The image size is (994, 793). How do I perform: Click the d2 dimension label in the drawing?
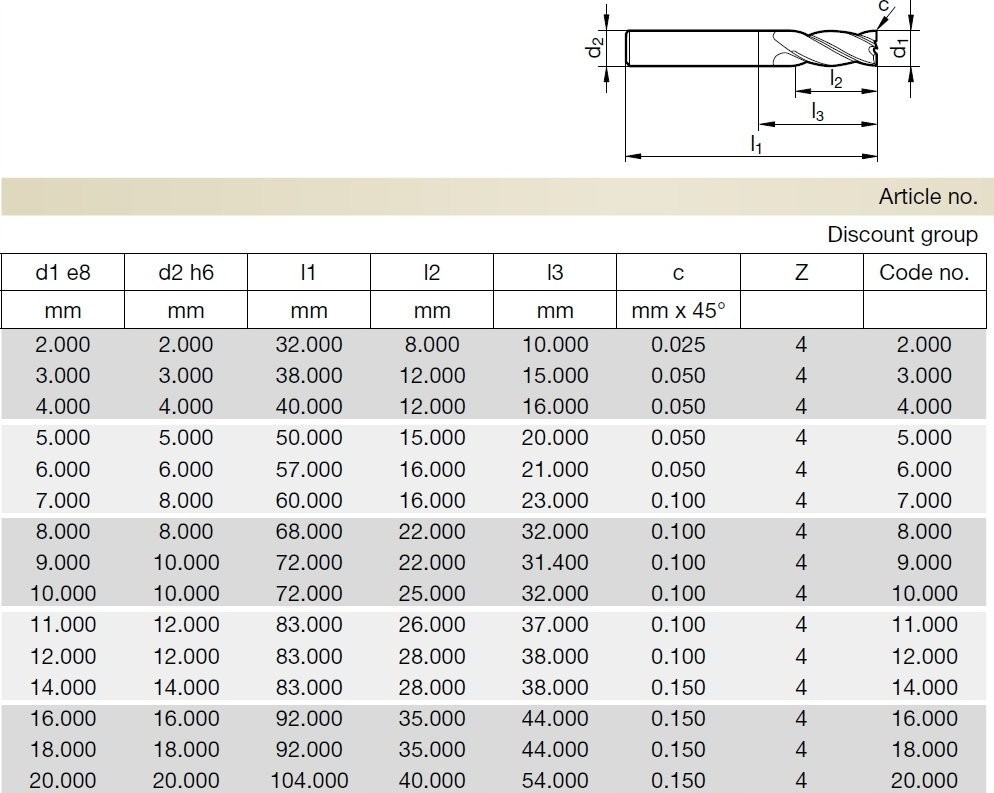596,47
